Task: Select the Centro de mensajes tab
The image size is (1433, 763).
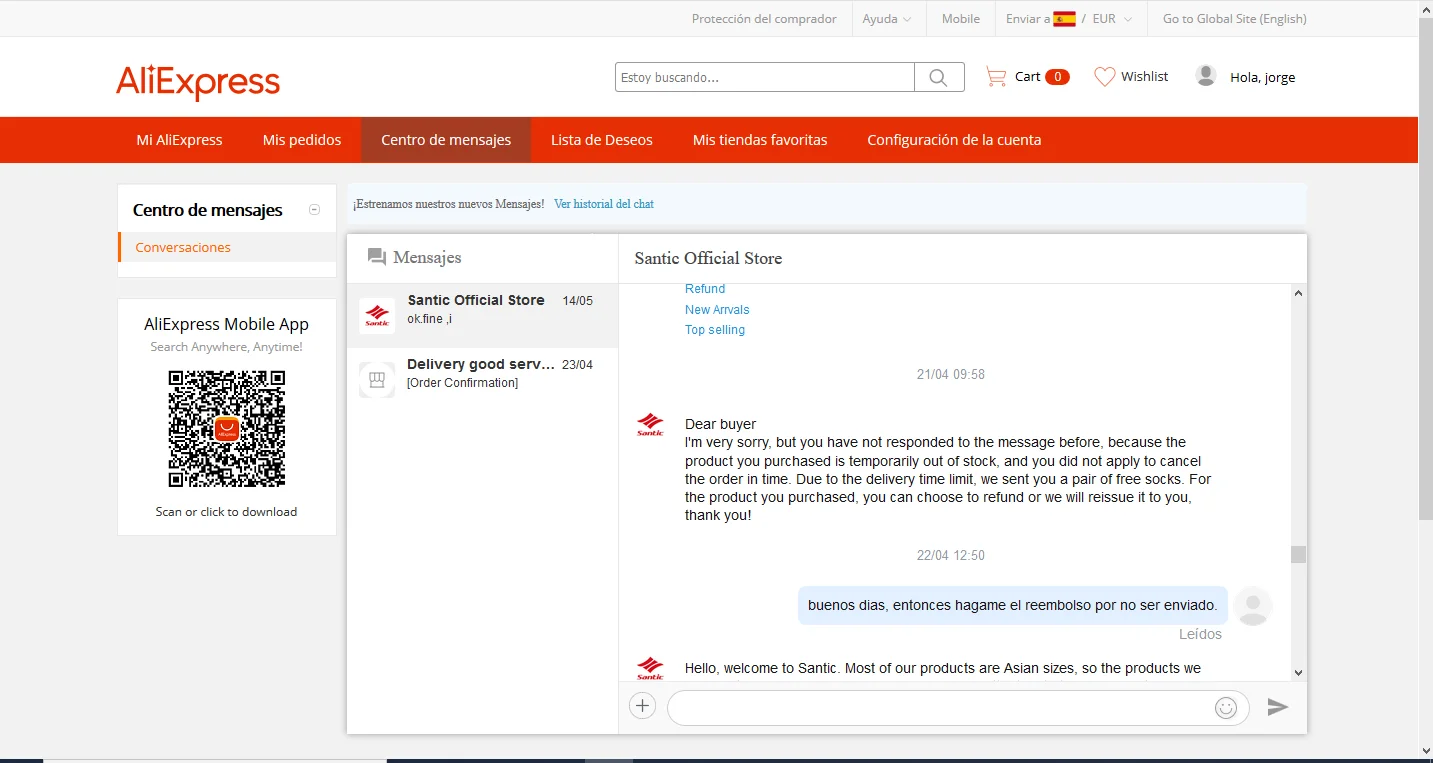Action: click(x=446, y=140)
